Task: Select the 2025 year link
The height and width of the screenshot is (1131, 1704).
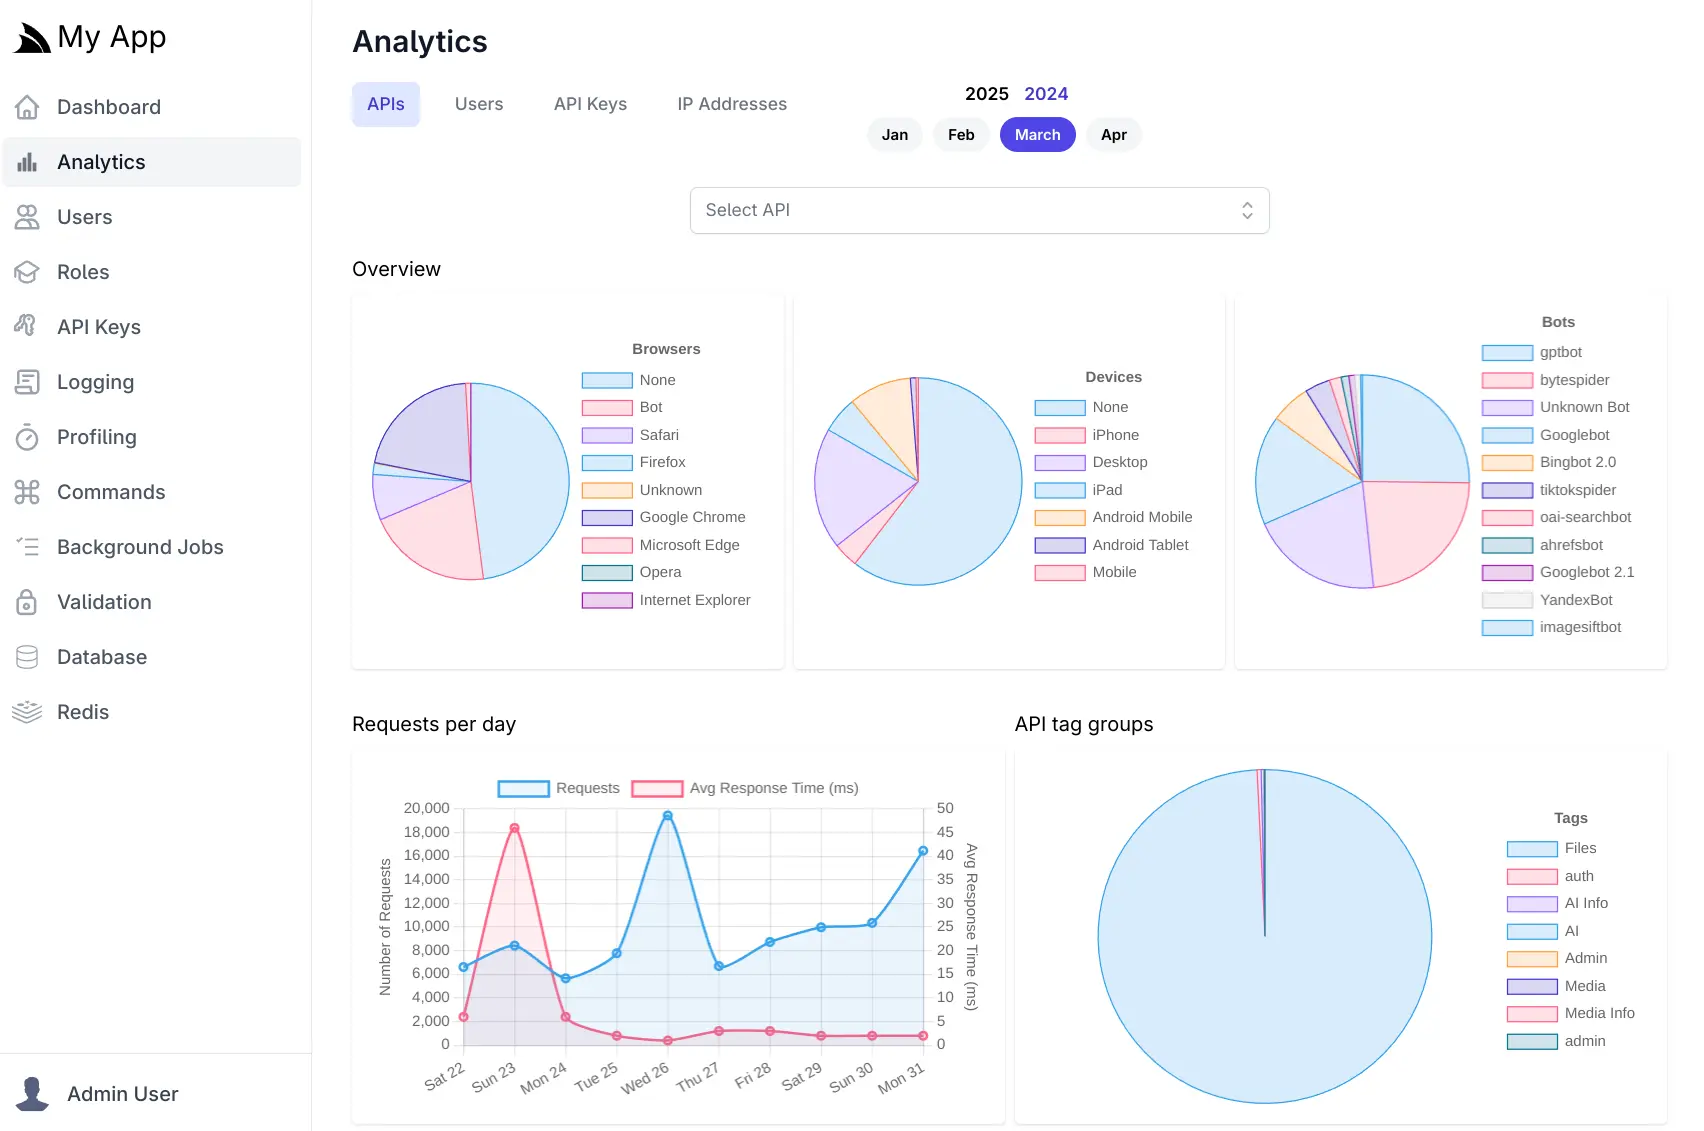Action: pyautogui.click(x=986, y=93)
